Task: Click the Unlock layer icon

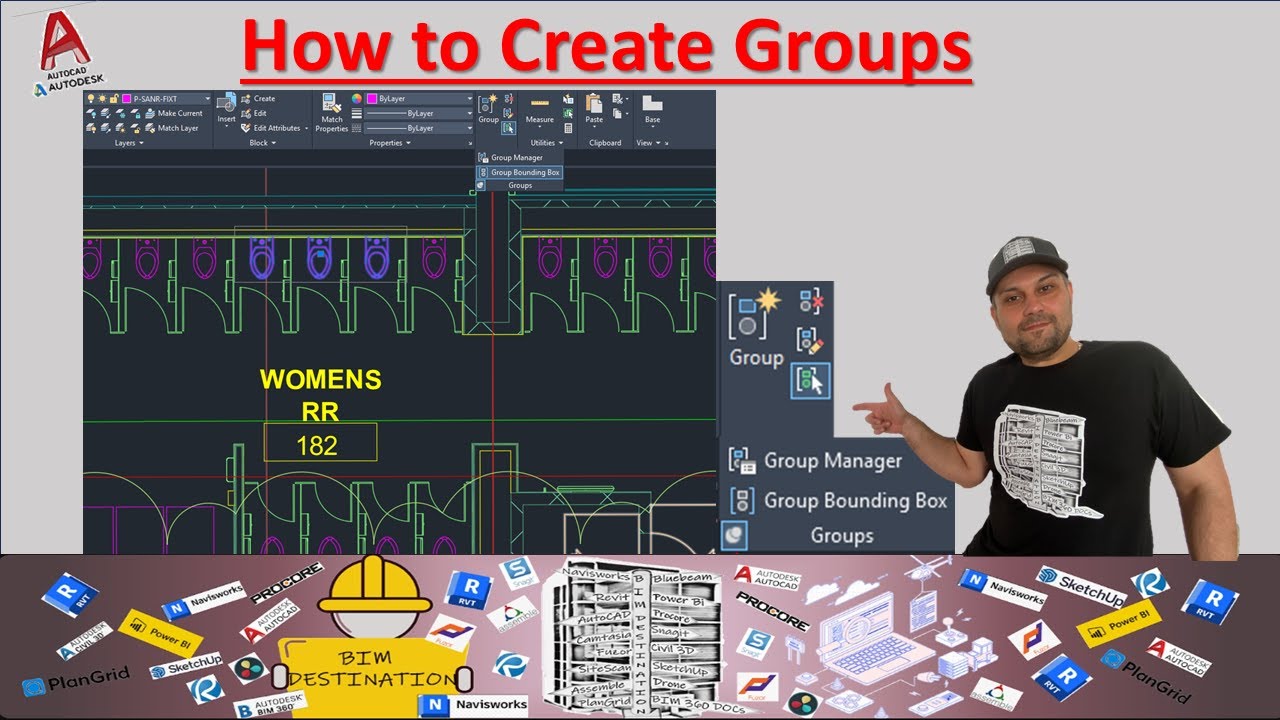Action: point(135,128)
